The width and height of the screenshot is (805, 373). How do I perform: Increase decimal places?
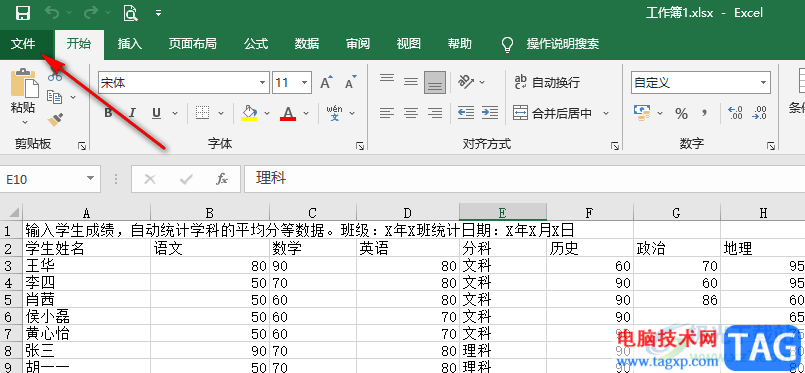tap(735, 113)
